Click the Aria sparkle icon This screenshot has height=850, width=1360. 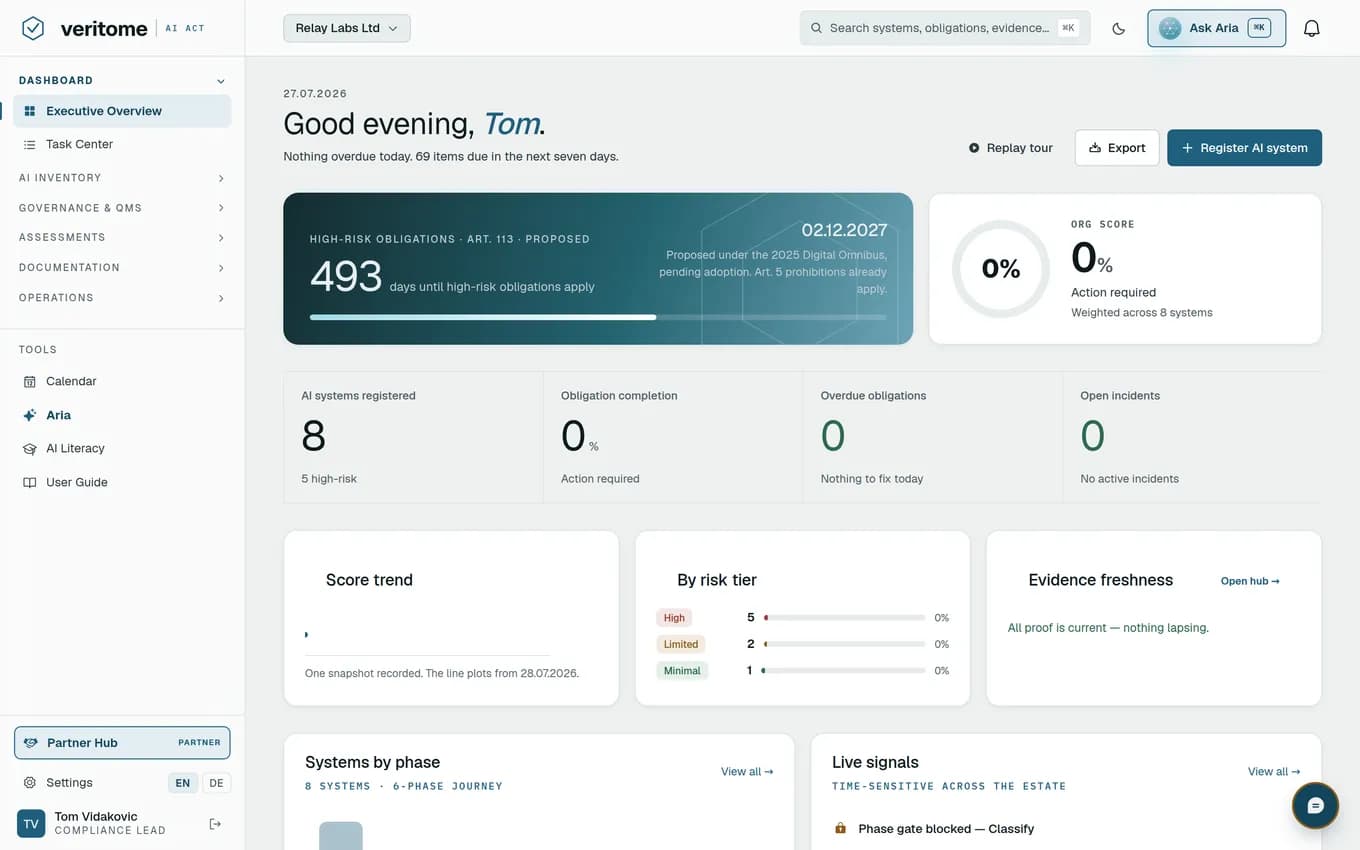(30, 415)
